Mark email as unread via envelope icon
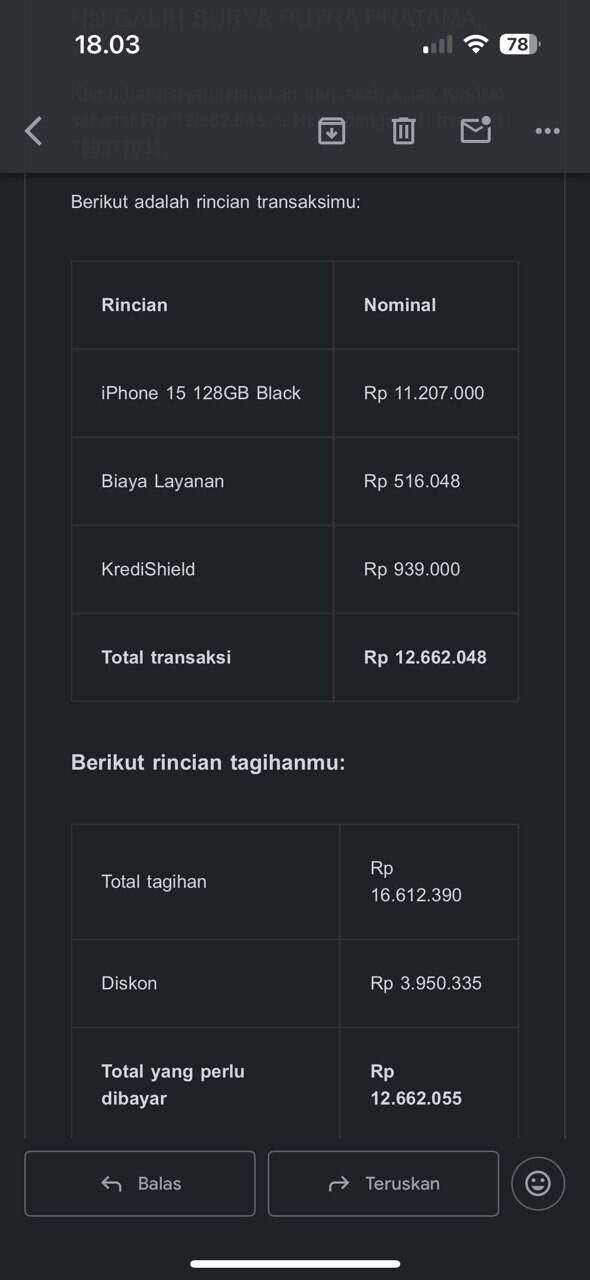 [476, 130]
